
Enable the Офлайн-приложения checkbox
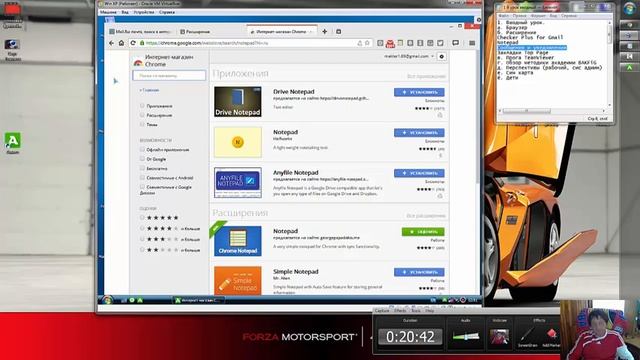click(142, 149)
